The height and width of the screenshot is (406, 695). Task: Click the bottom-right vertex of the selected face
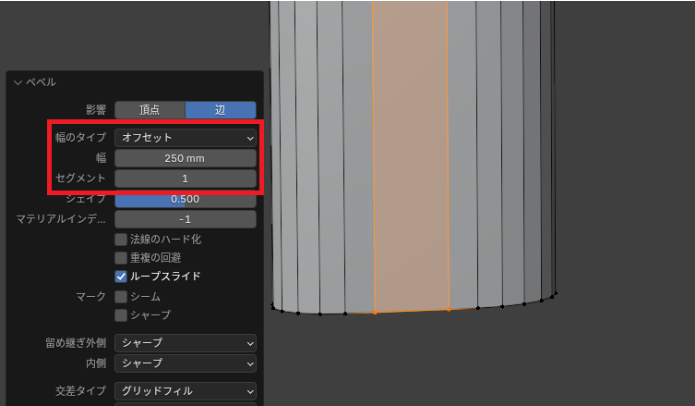coord(449,309)
